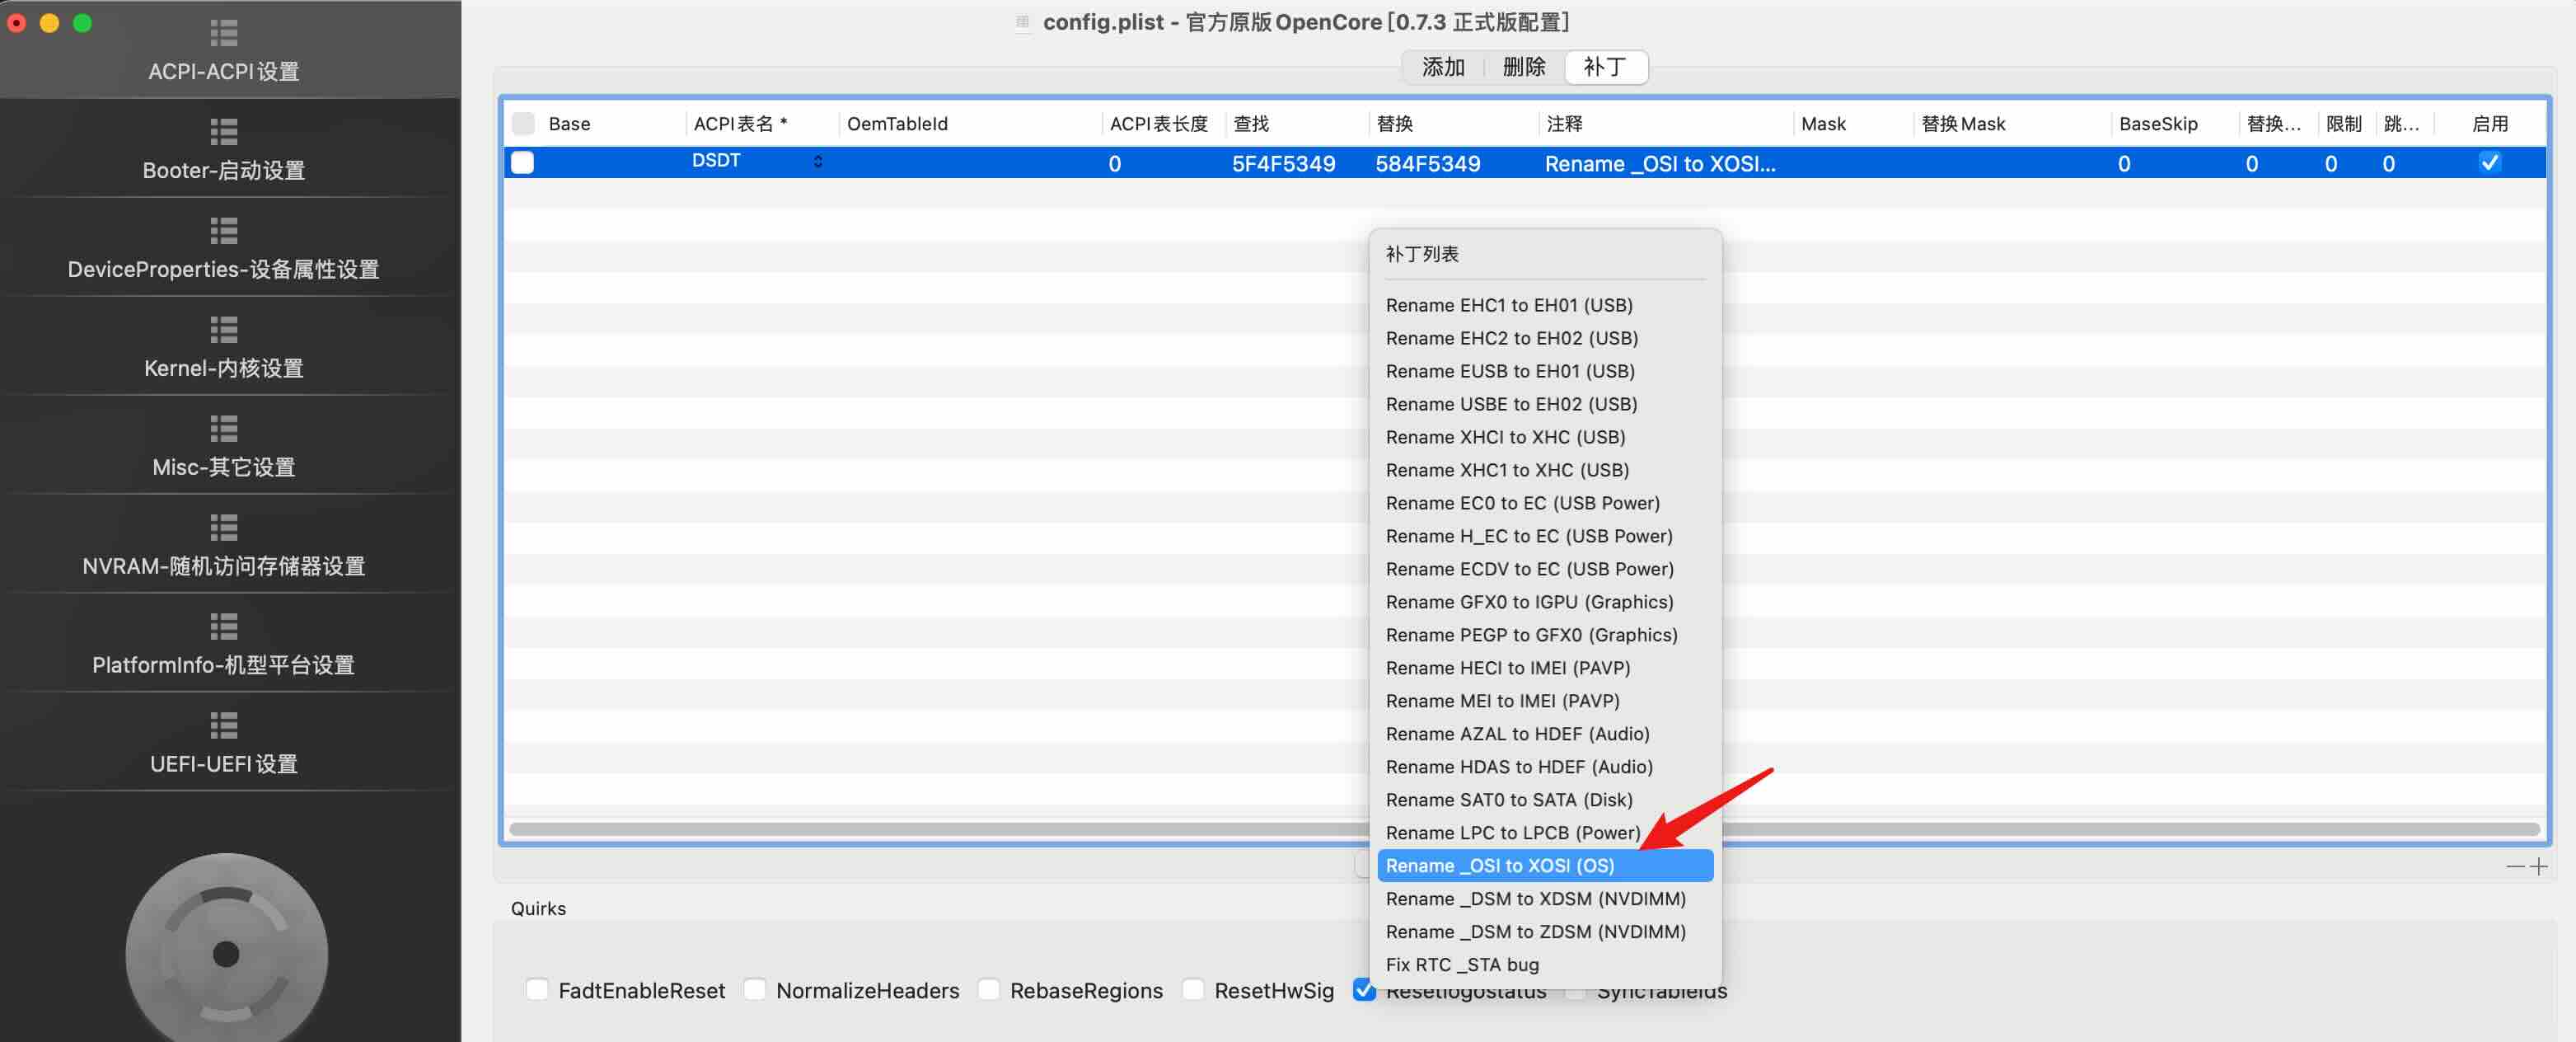Screen dimensions: 2576x1042
Task: Click the Rename _OSI to XOSI comment cell
Action: tap(1660, 164)
